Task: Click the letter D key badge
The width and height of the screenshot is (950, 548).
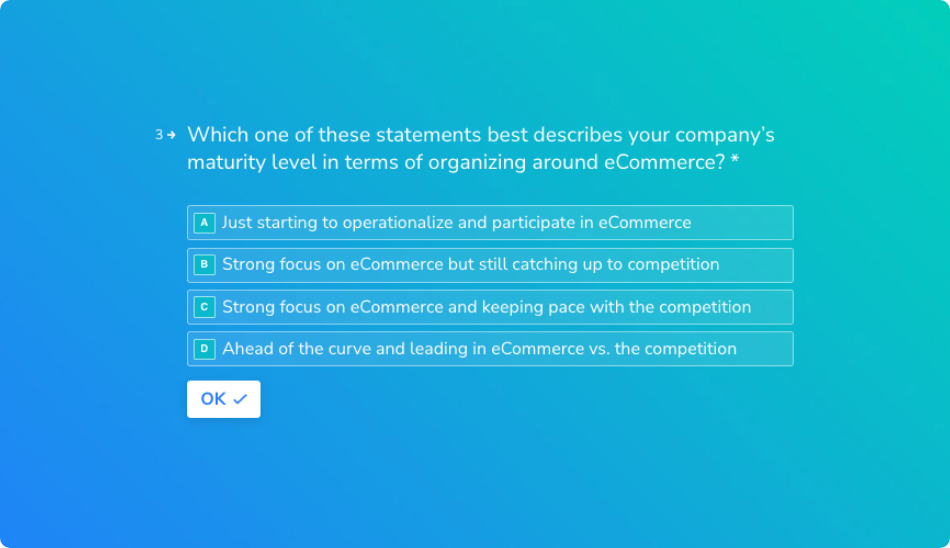Action: pyautogui.click(x=204, y=349)
